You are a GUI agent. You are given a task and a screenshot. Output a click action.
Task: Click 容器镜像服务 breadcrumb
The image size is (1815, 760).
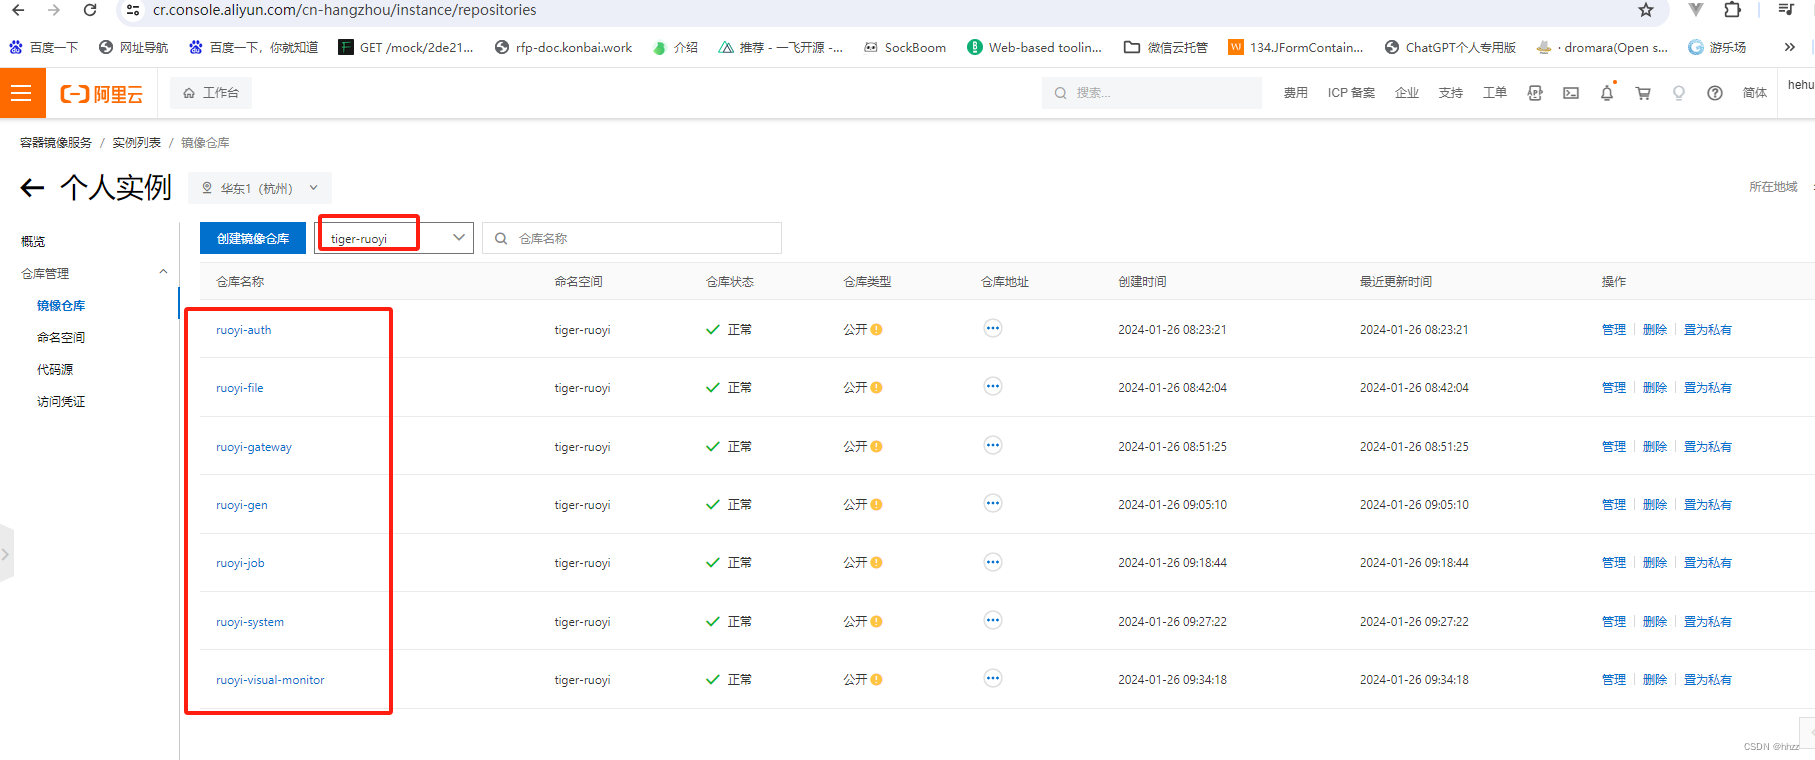[56, 143]
